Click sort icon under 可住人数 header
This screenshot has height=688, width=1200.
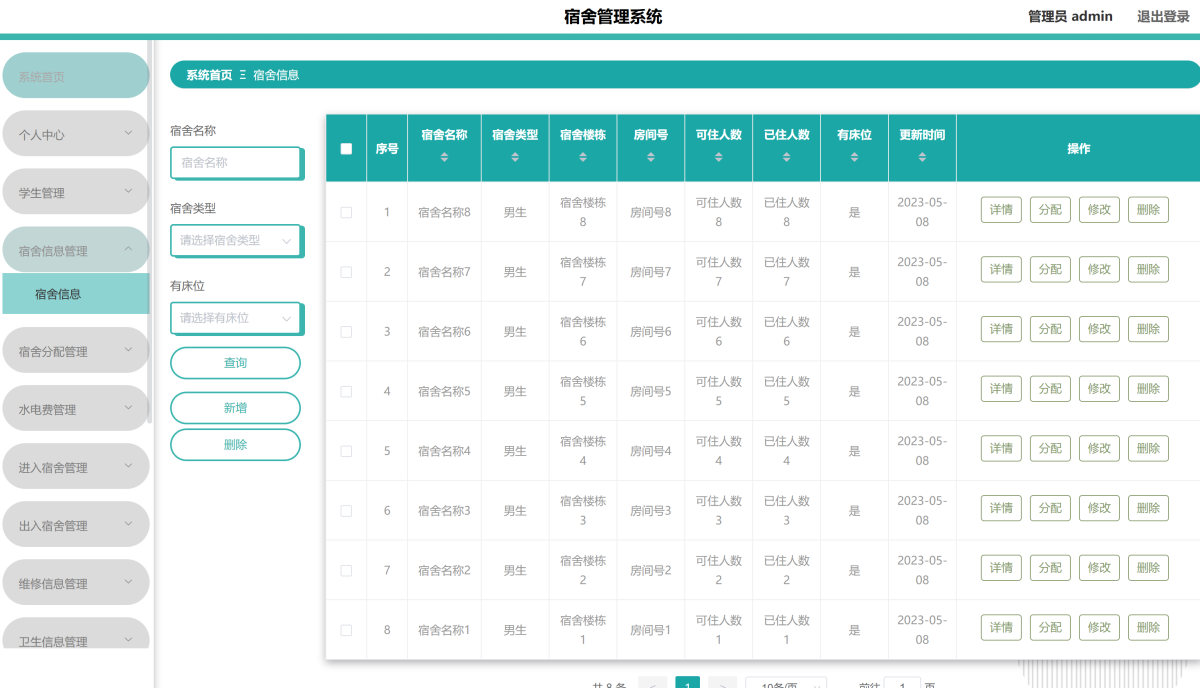[718, 158]
